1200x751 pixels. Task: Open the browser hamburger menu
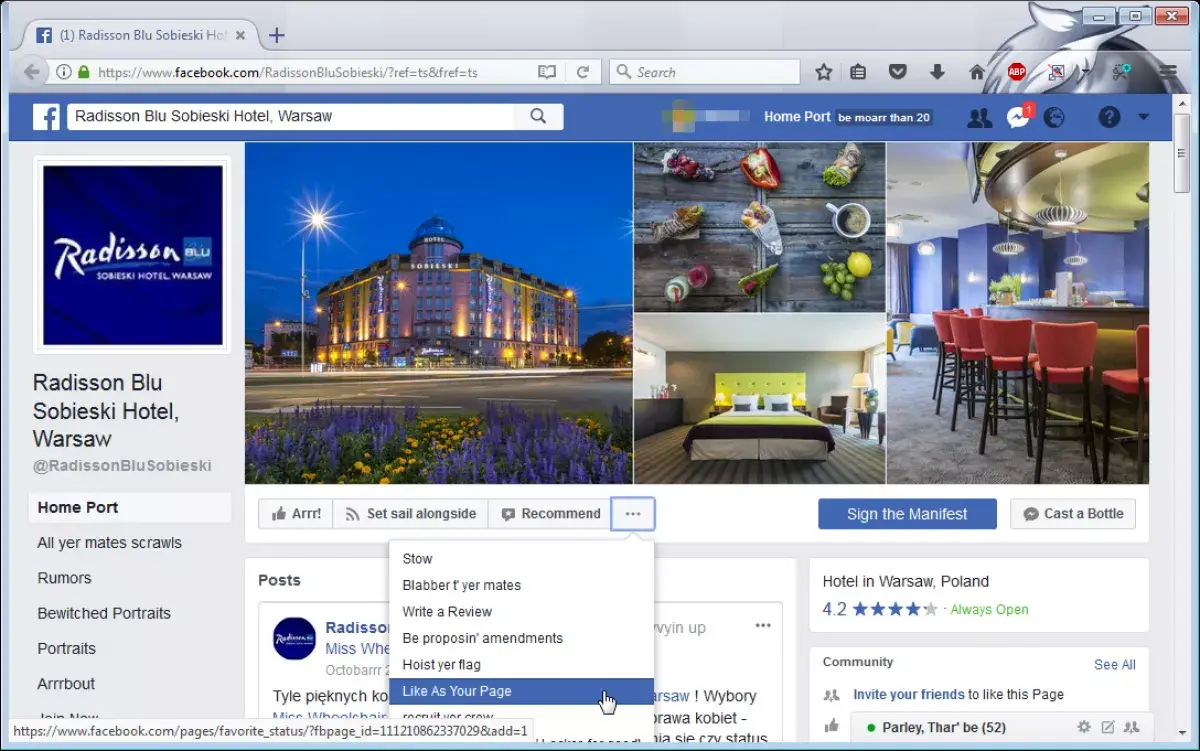tap(1168, 72)
